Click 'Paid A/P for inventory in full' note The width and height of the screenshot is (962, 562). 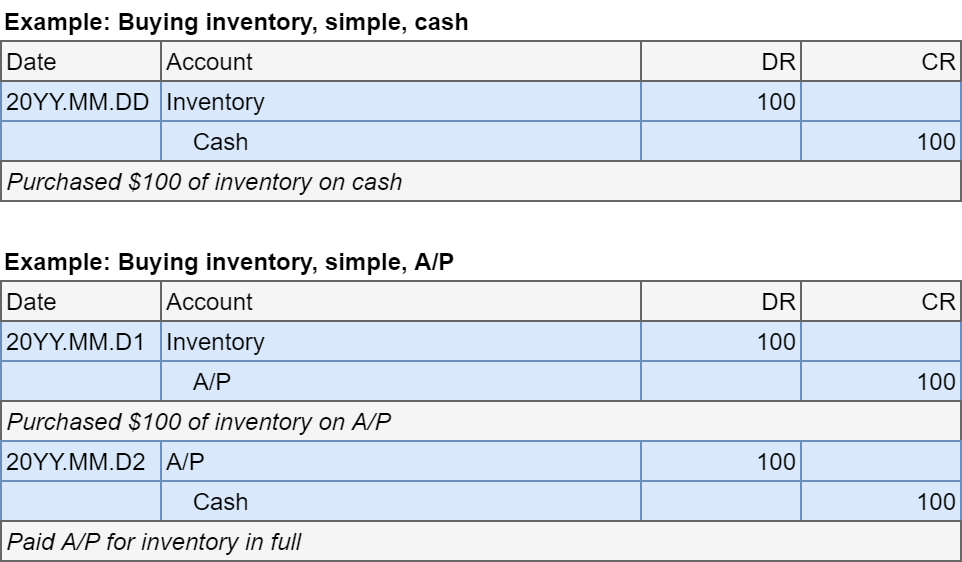[154, 542]
